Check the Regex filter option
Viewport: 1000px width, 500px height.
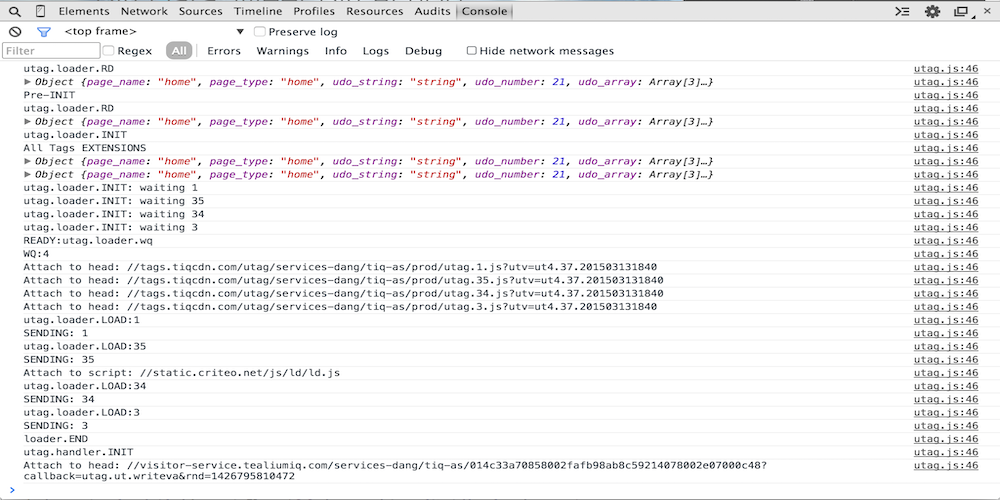(108, 51)
